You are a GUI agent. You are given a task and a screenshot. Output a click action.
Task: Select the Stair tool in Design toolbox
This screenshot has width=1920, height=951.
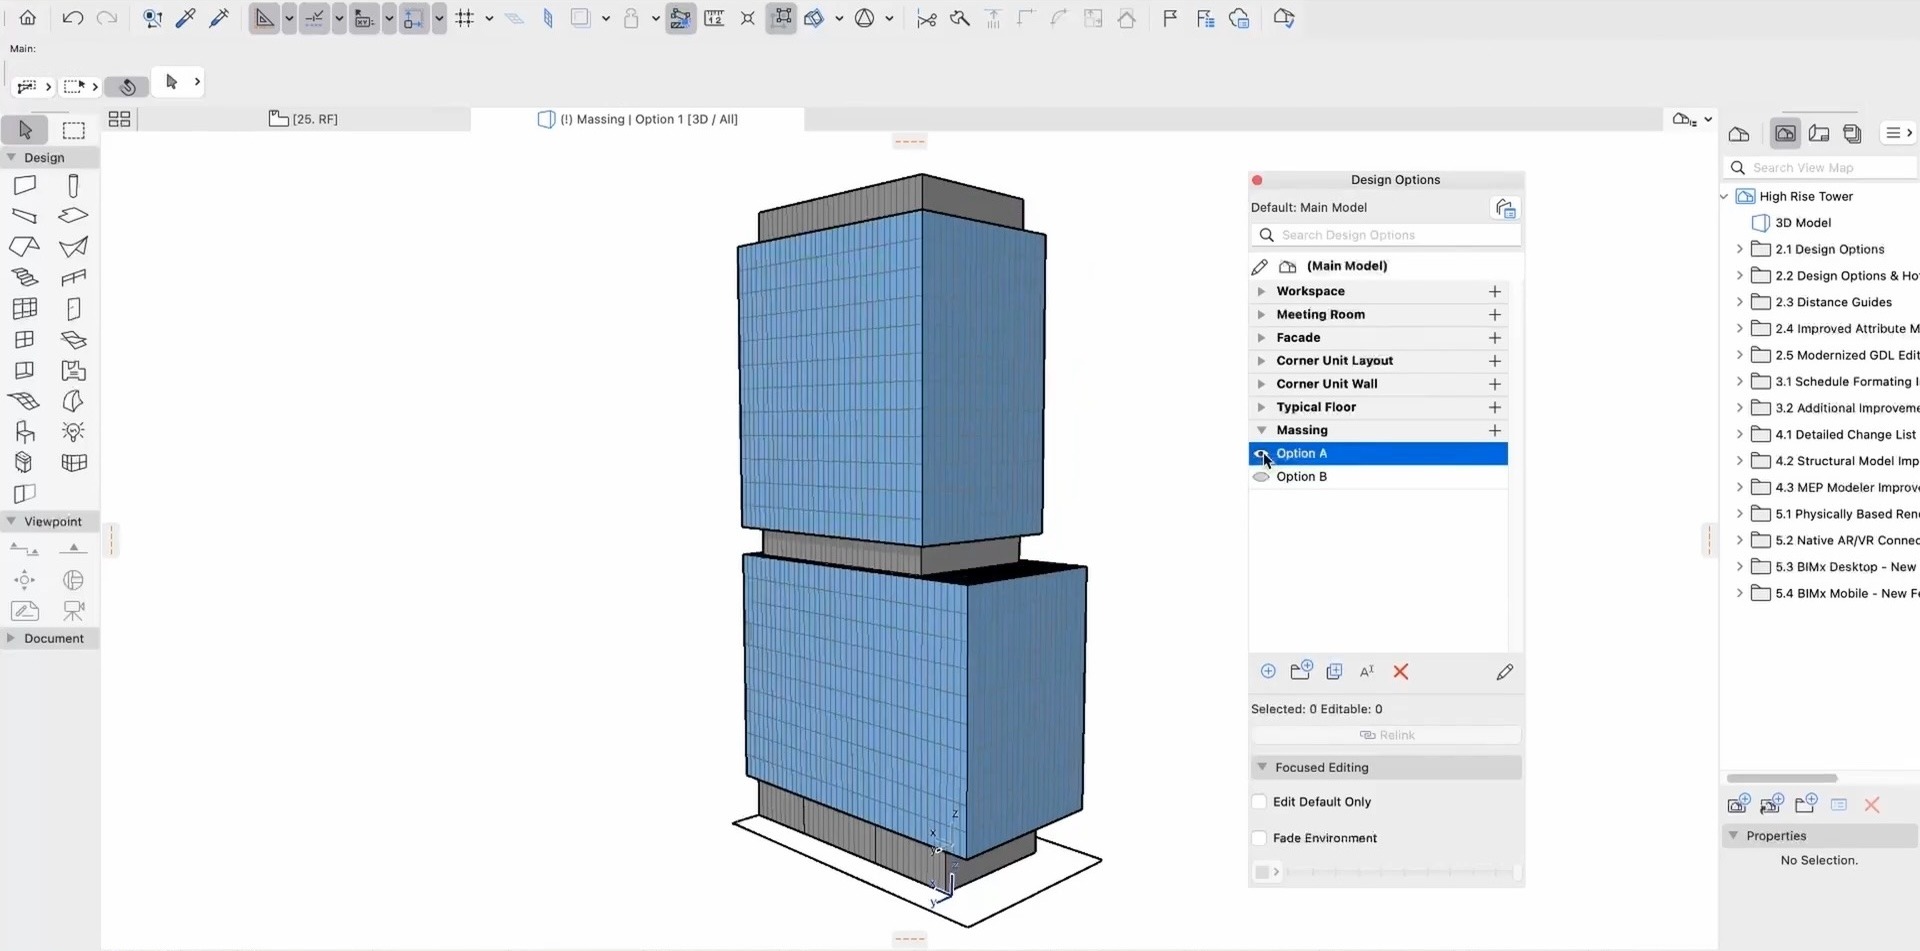pos(25,277)
